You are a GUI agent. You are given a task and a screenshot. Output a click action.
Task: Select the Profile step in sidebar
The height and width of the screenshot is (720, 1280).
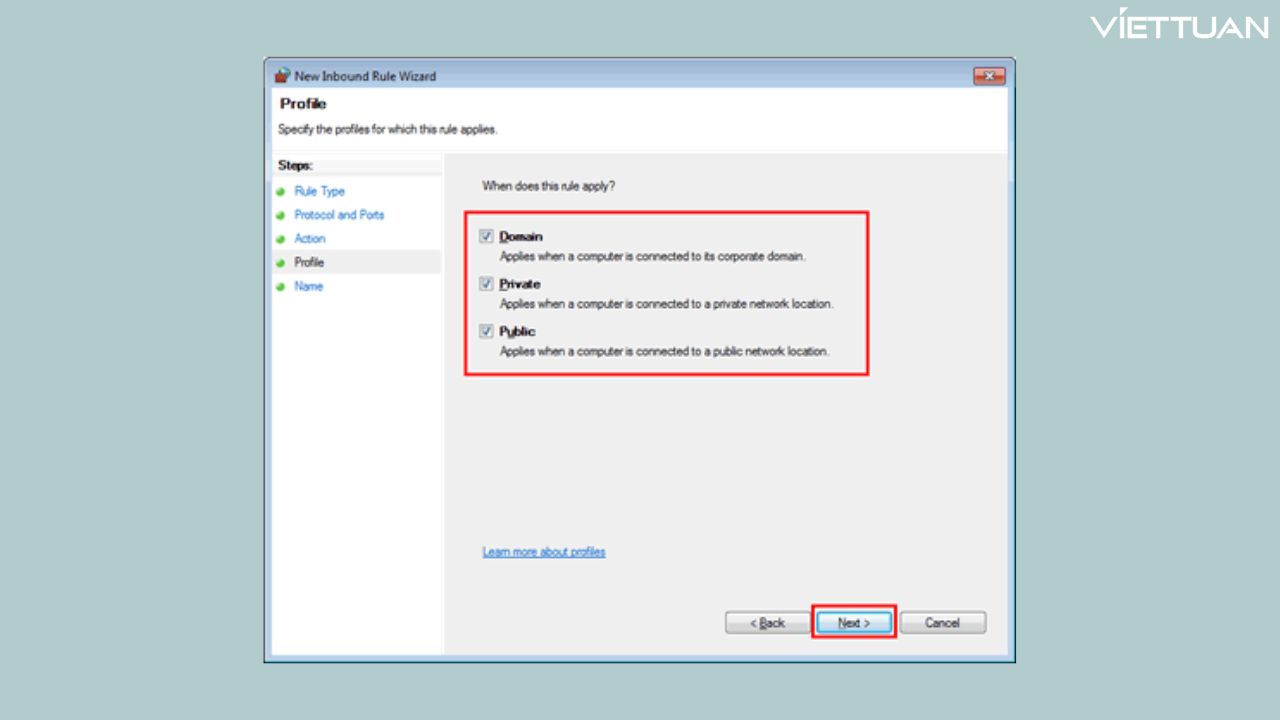(309, 263)
